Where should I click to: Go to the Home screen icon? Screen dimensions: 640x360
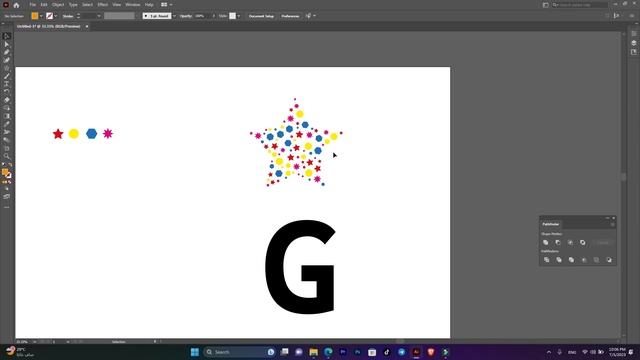pos(16,5)
